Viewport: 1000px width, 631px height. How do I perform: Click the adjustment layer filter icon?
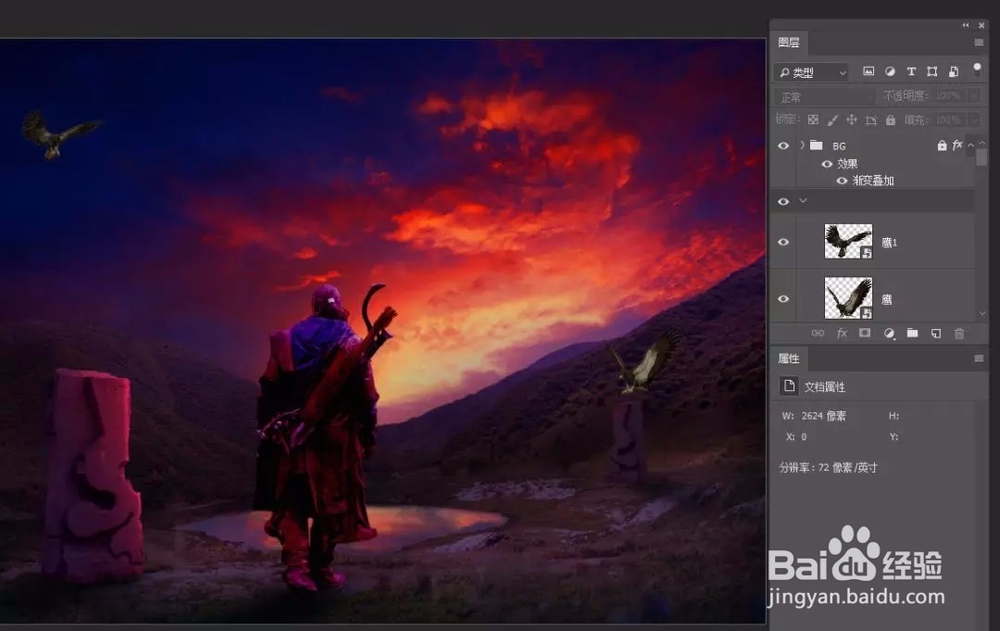(x=890, y=71)
